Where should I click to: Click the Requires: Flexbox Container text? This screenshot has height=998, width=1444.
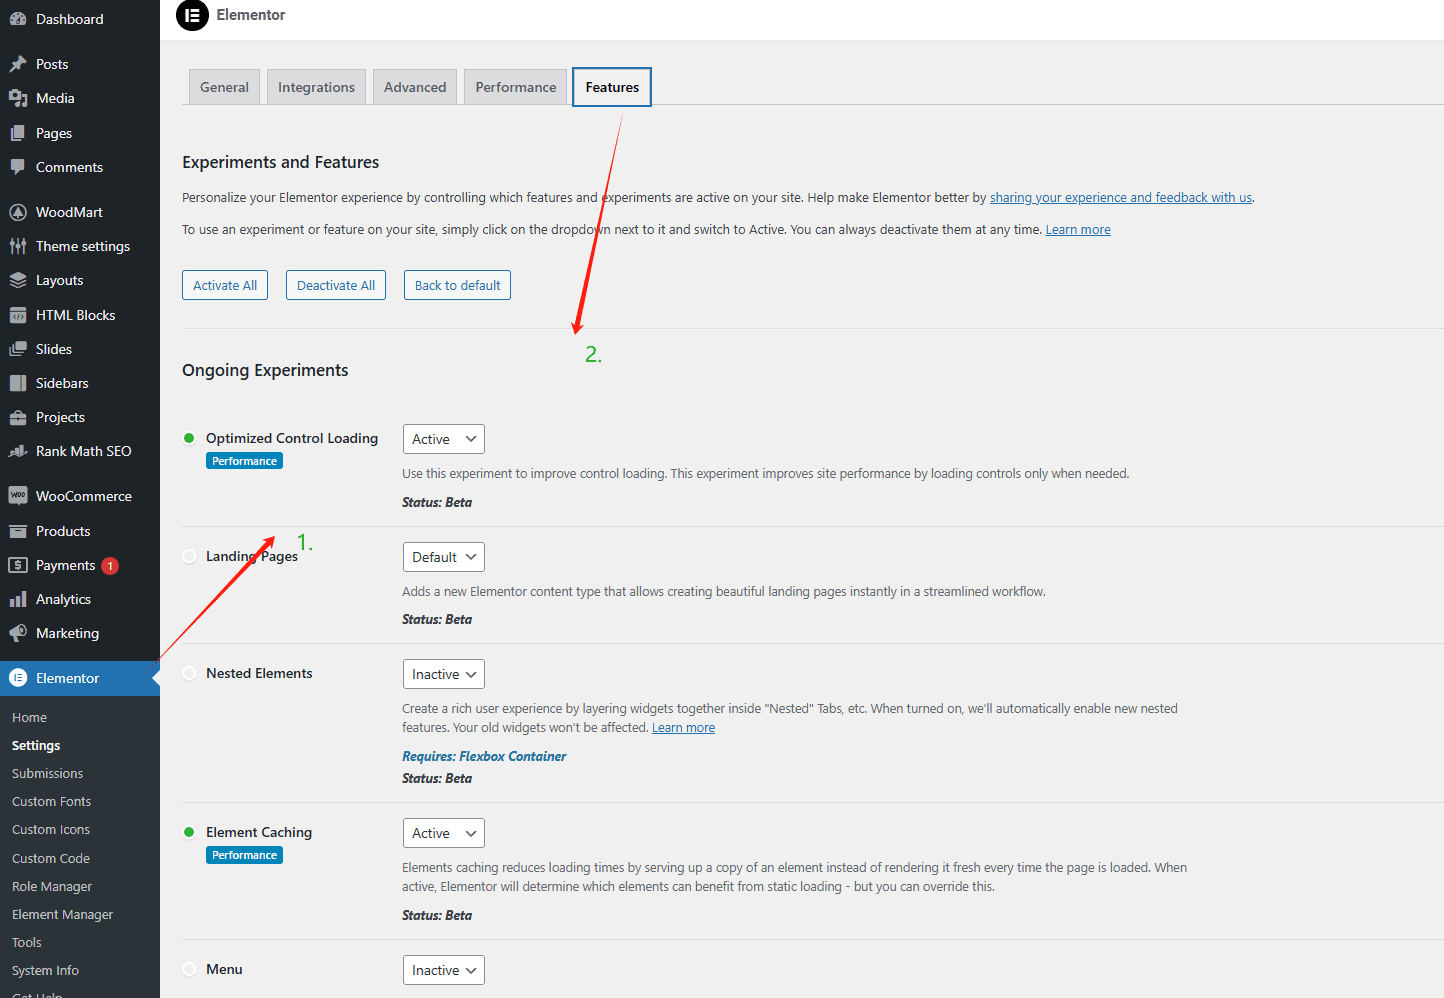pos(484,756)
